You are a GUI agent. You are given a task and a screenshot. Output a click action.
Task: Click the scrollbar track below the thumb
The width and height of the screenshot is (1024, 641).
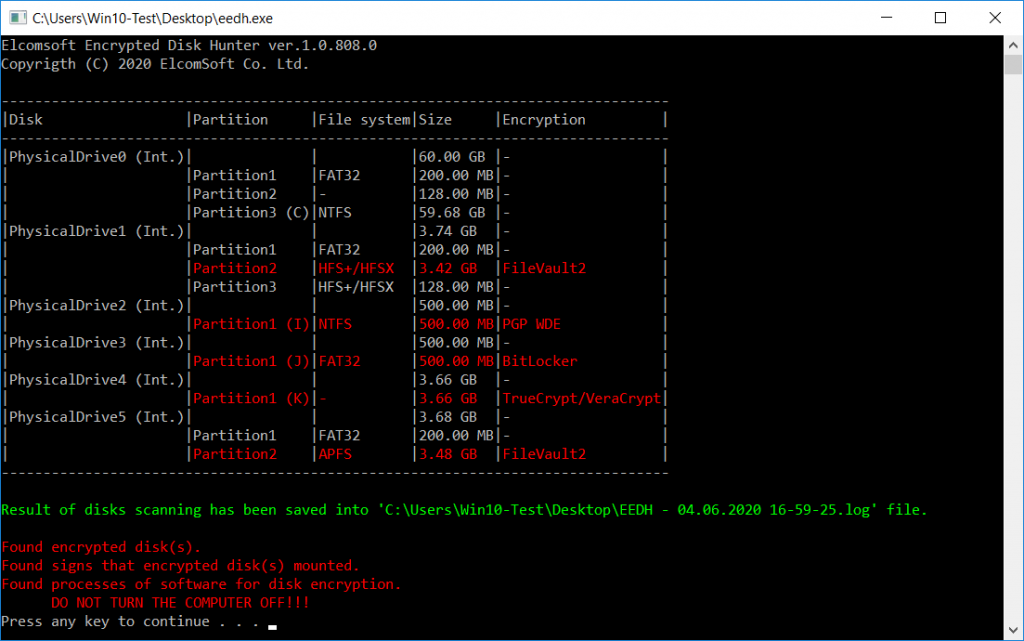(x=1012, y=350)
